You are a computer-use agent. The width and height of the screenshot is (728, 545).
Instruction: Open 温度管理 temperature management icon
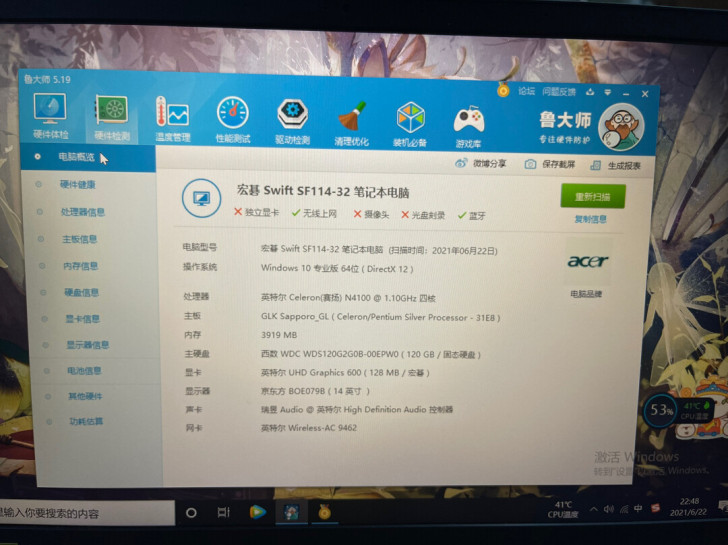172,119
